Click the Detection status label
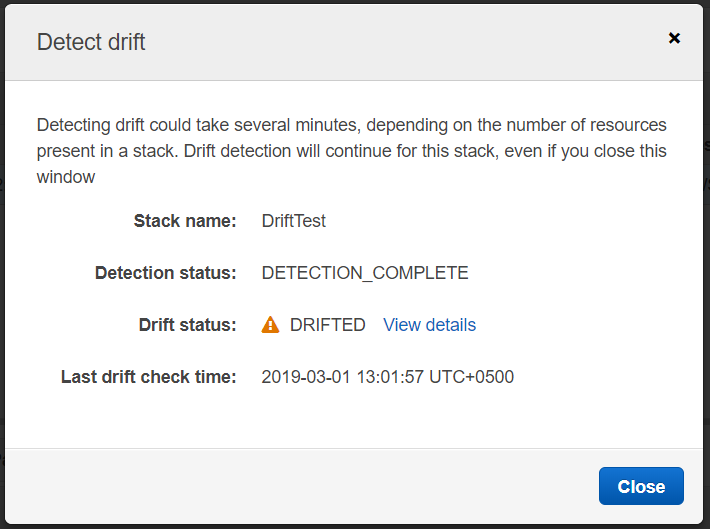710x529 pixels. [x=166, y=273]
